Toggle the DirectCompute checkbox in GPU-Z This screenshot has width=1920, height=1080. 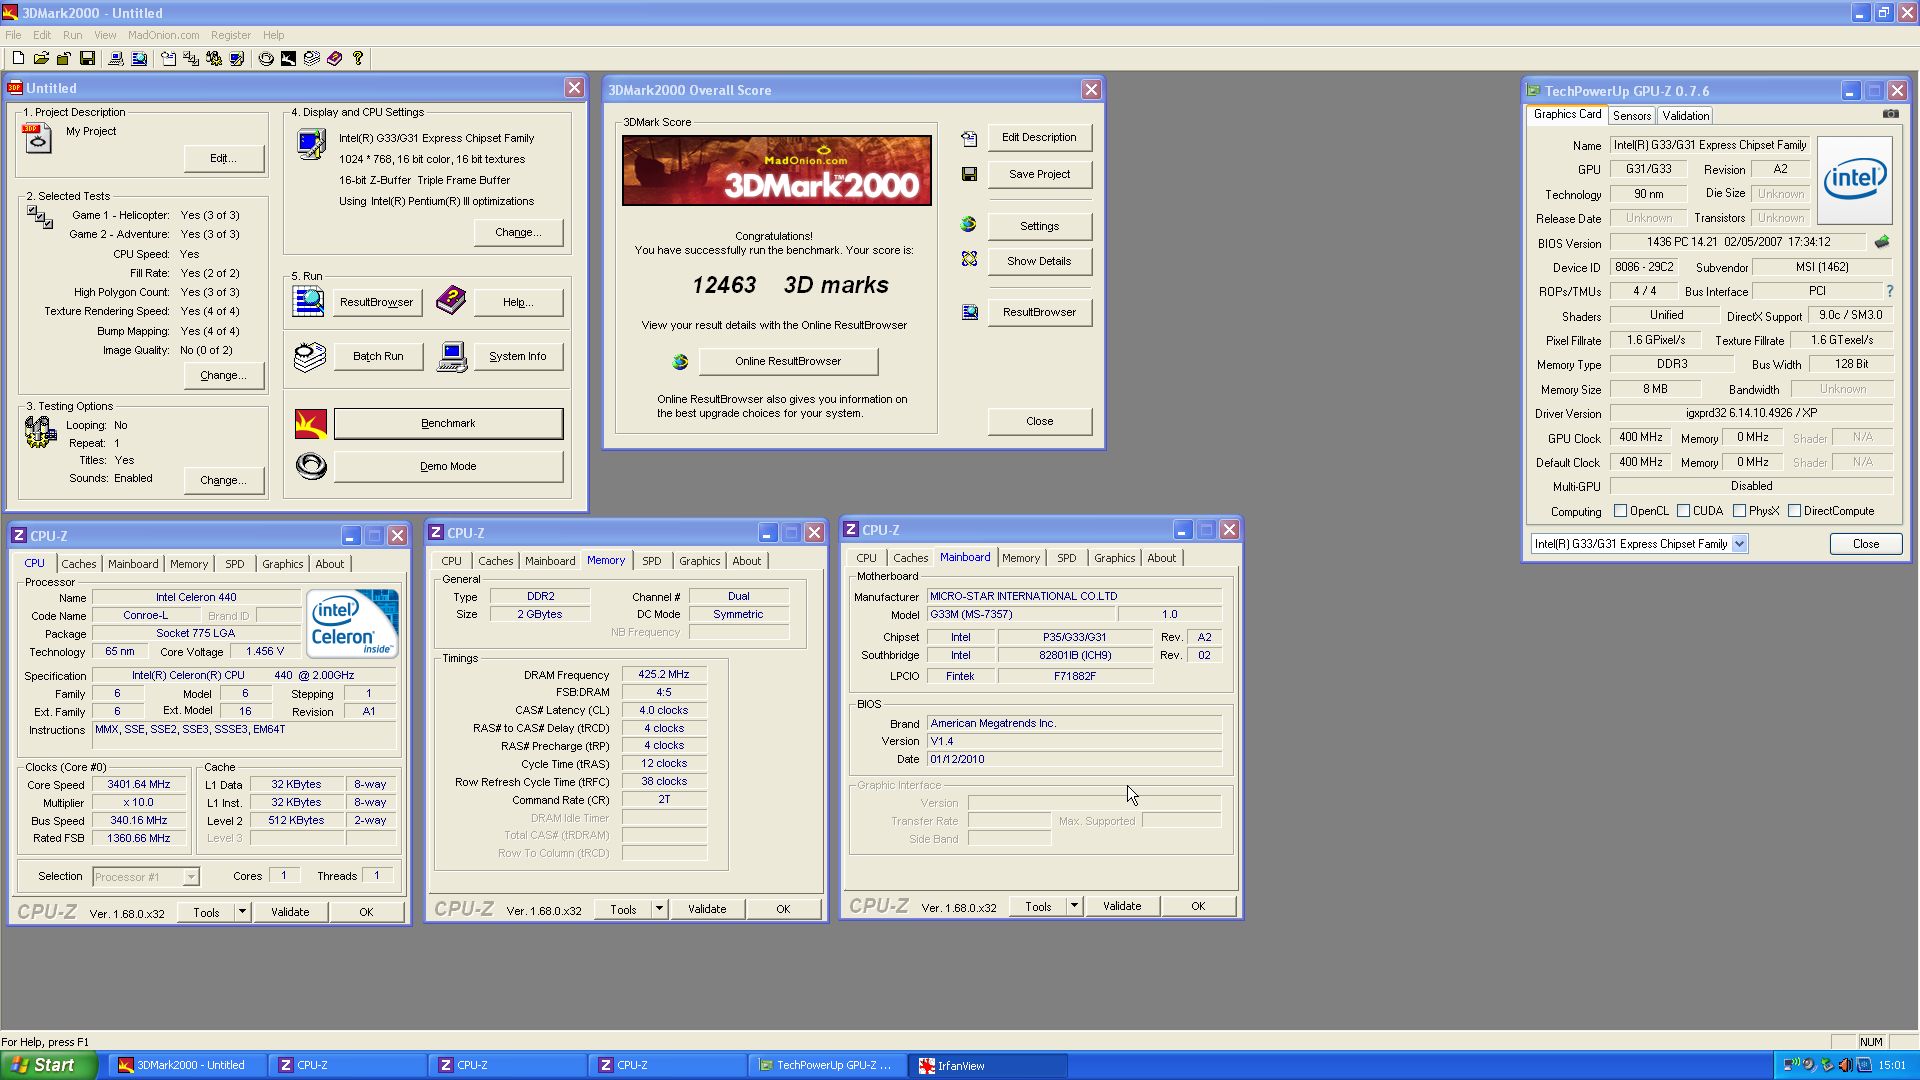click(1794, 511)
